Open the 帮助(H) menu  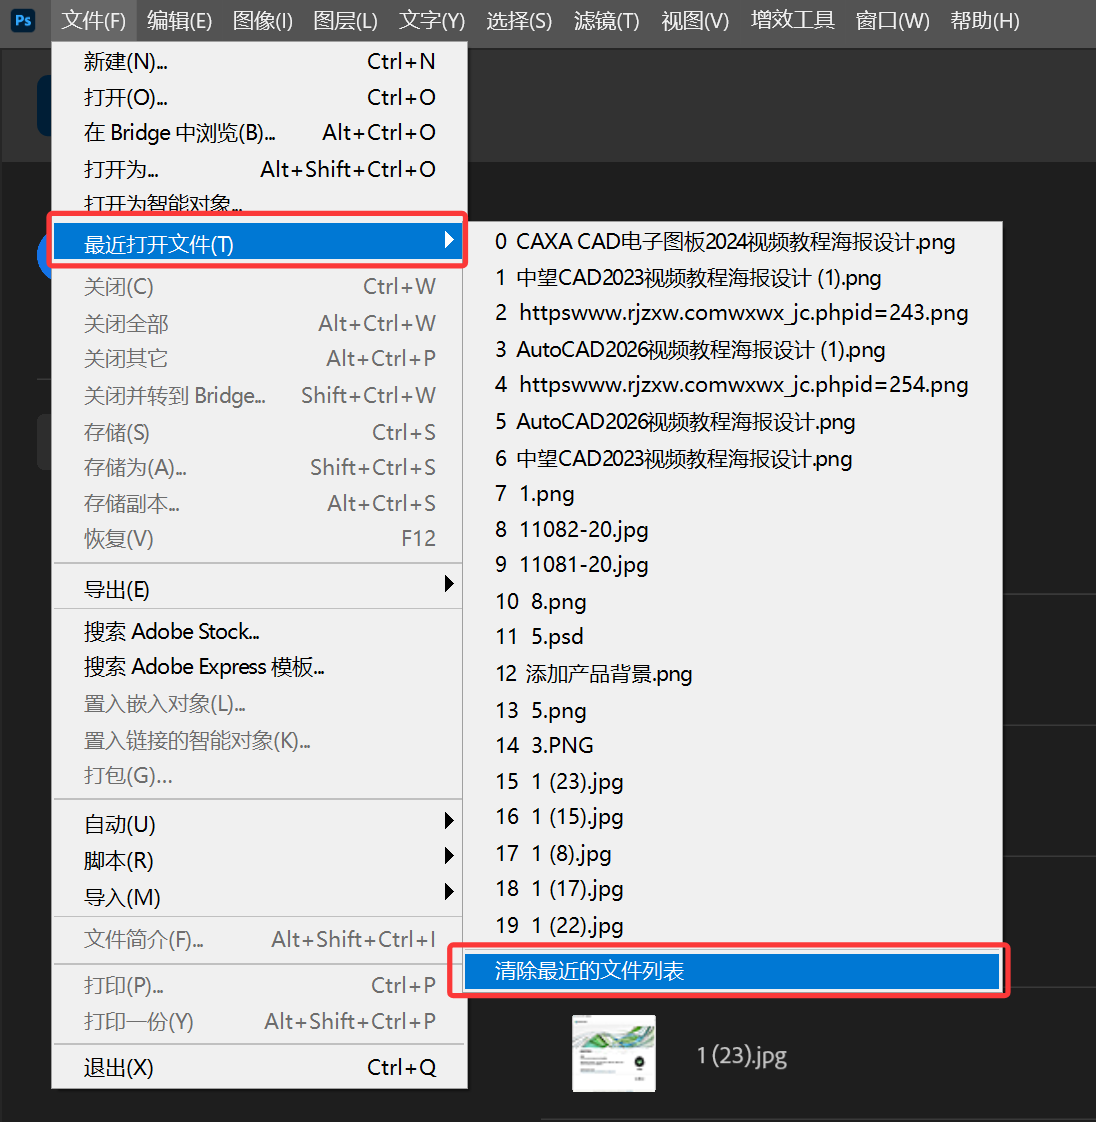(x=984, y=21)
